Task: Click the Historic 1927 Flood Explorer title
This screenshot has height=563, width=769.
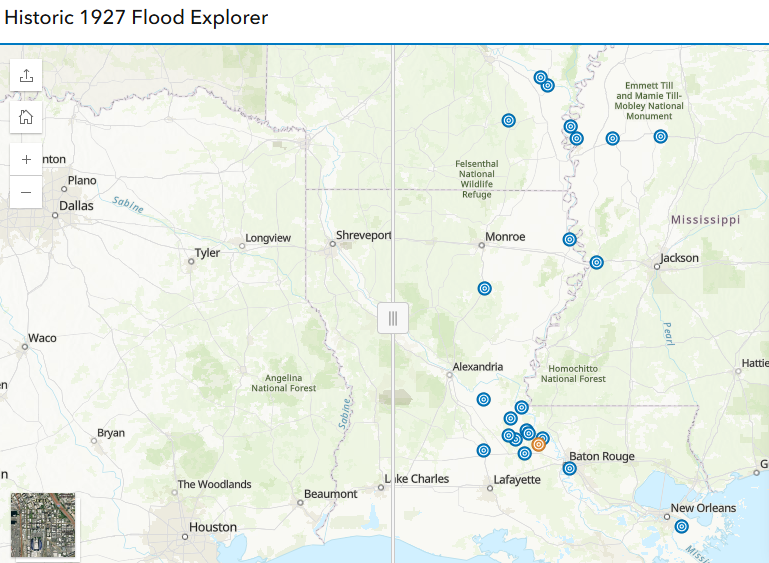Action: 136,18
